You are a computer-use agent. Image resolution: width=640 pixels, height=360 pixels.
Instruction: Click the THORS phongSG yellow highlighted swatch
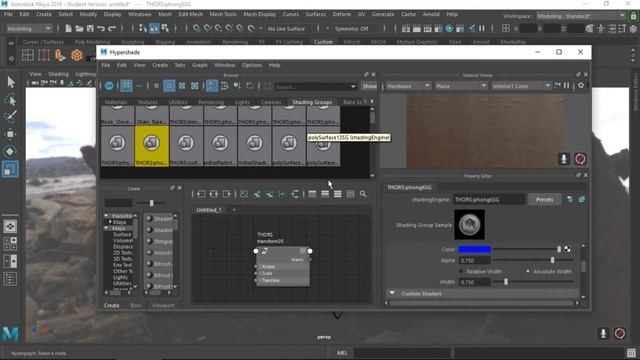[x=151, y=146]
